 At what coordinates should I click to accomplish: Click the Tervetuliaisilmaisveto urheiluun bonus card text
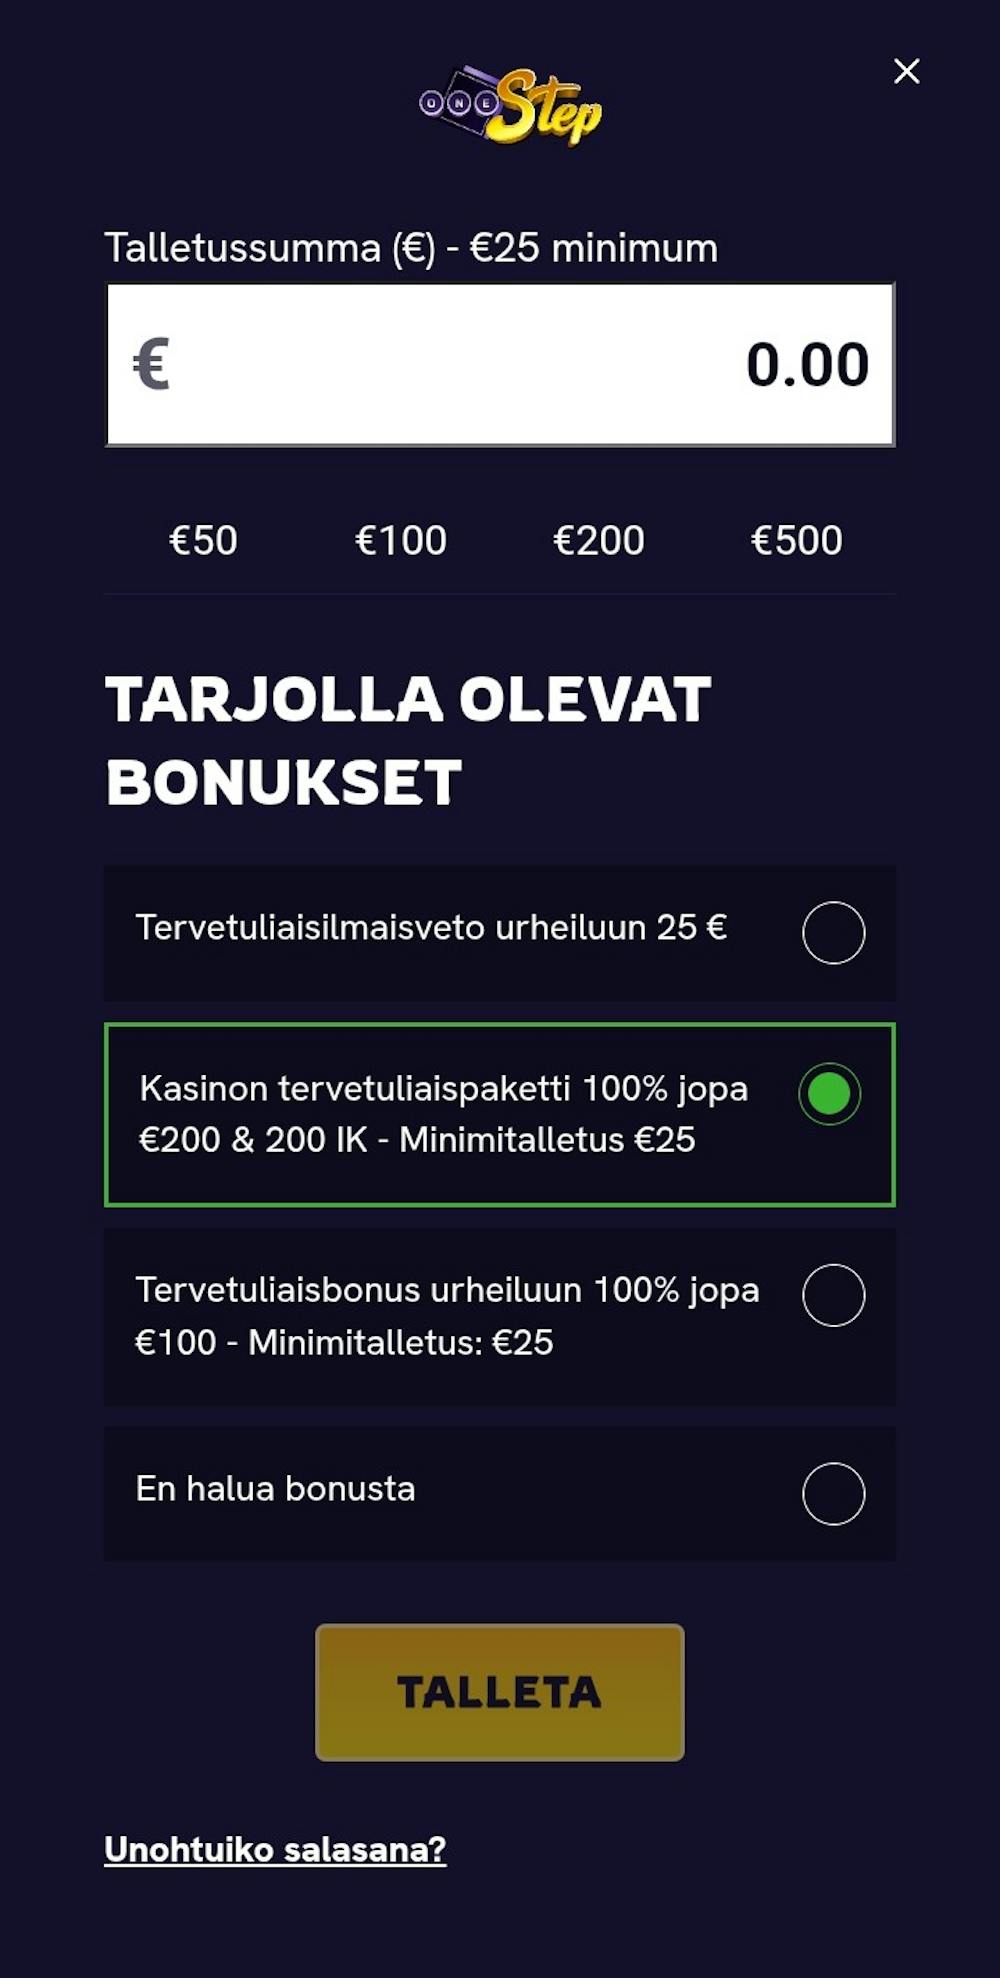click(x=431, y=928)
